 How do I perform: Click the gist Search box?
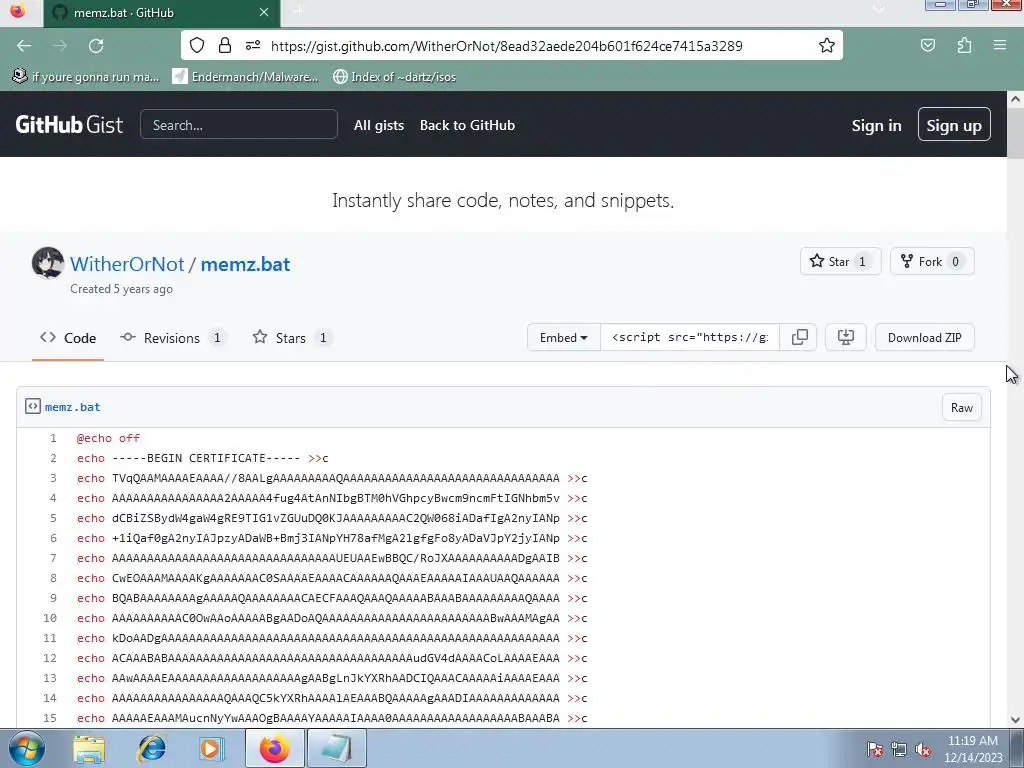239,124
